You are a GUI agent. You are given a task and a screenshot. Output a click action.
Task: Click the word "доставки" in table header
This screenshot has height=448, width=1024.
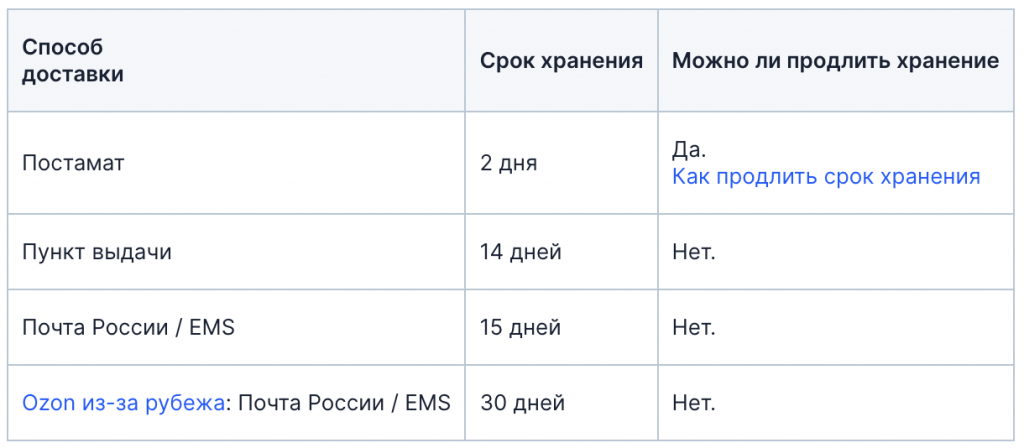click(73, 75)
